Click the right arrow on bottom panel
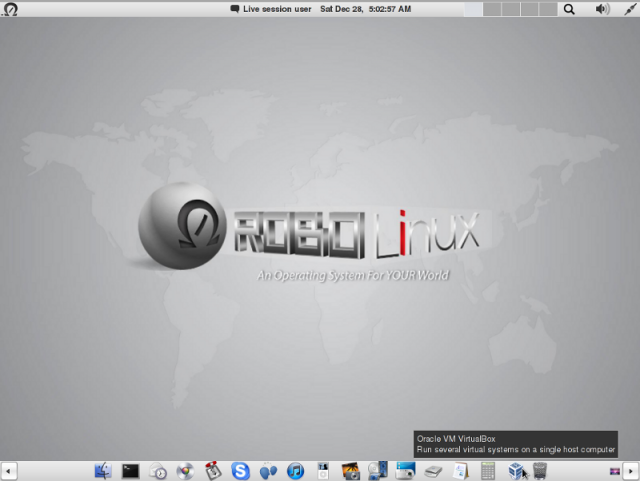 pos(631,472)
